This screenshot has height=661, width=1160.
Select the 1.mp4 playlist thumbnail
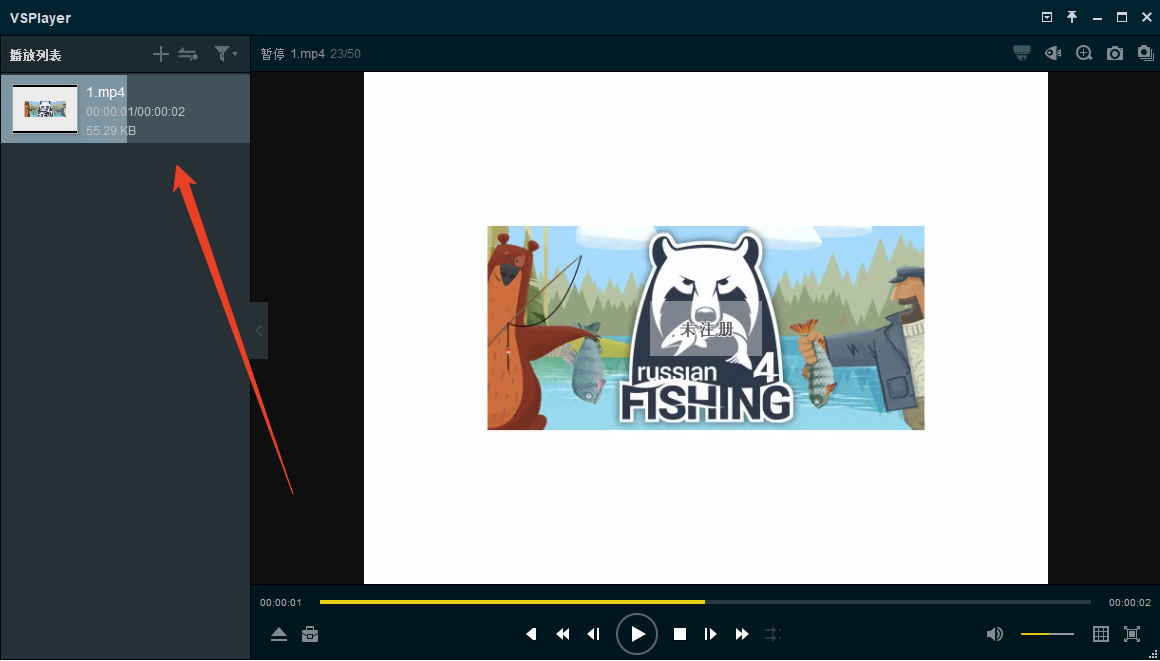tap(45, 109)
